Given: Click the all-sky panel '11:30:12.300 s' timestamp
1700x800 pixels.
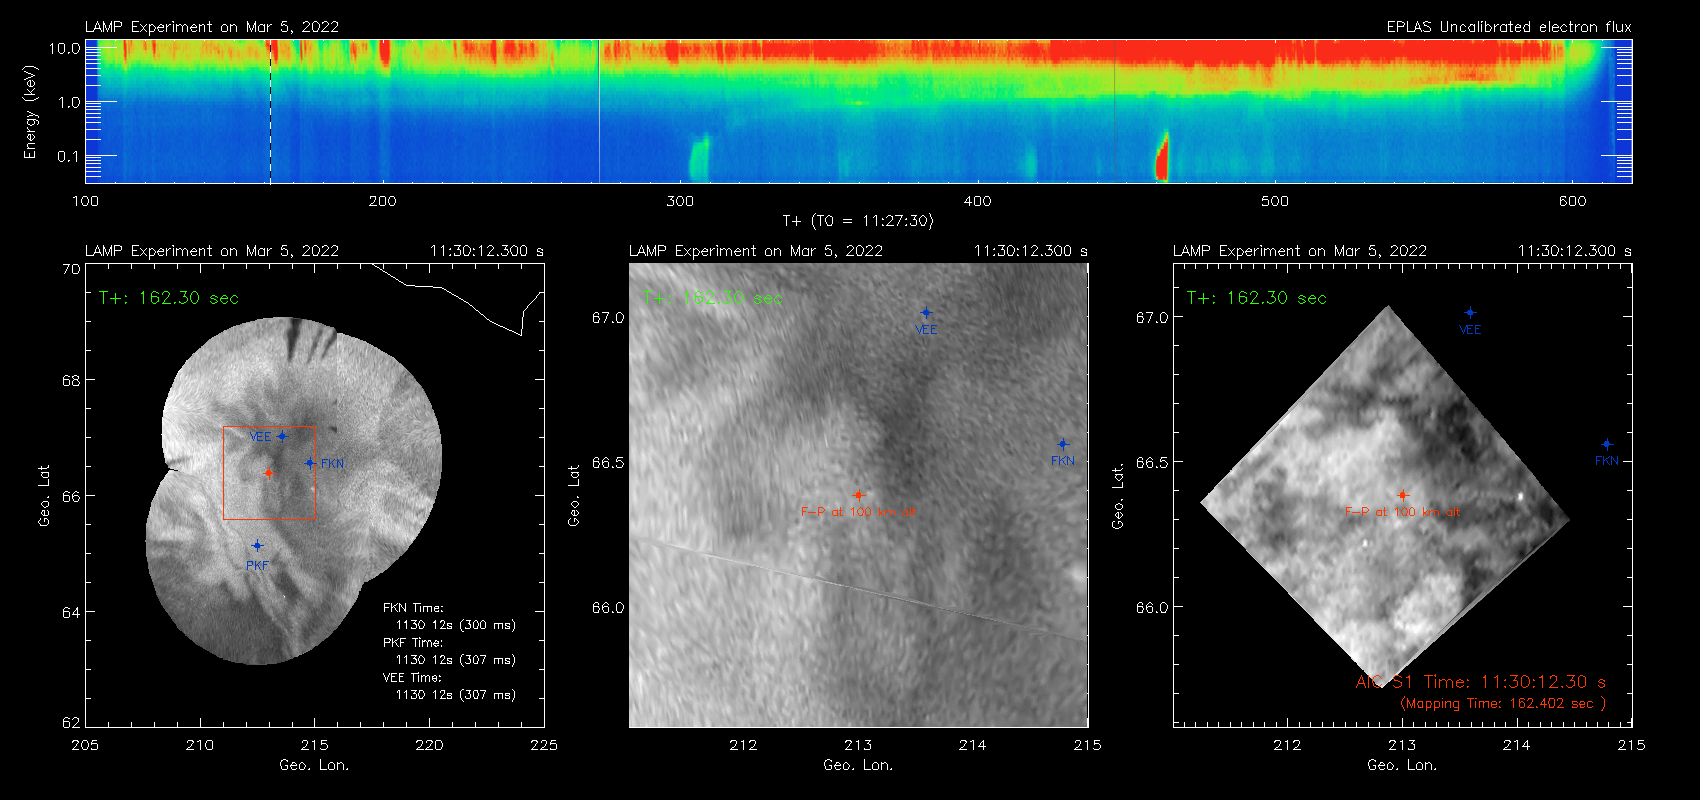Looking at the screenshot, I should tap(487, 251).
